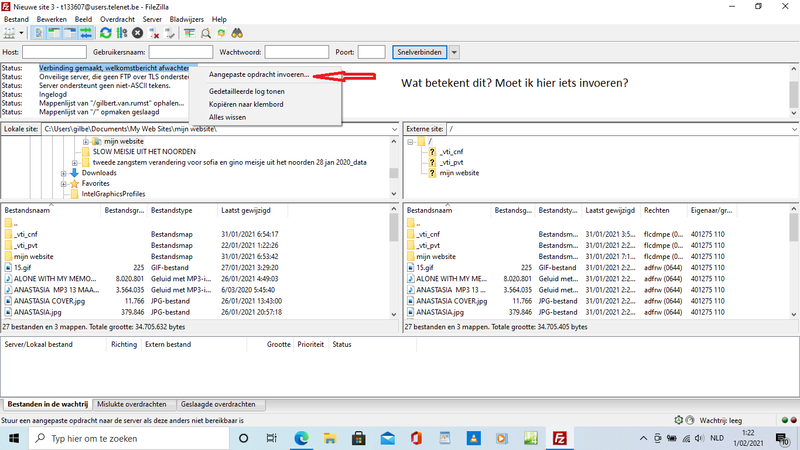Open the directory listing filters icon

[189, 33]
